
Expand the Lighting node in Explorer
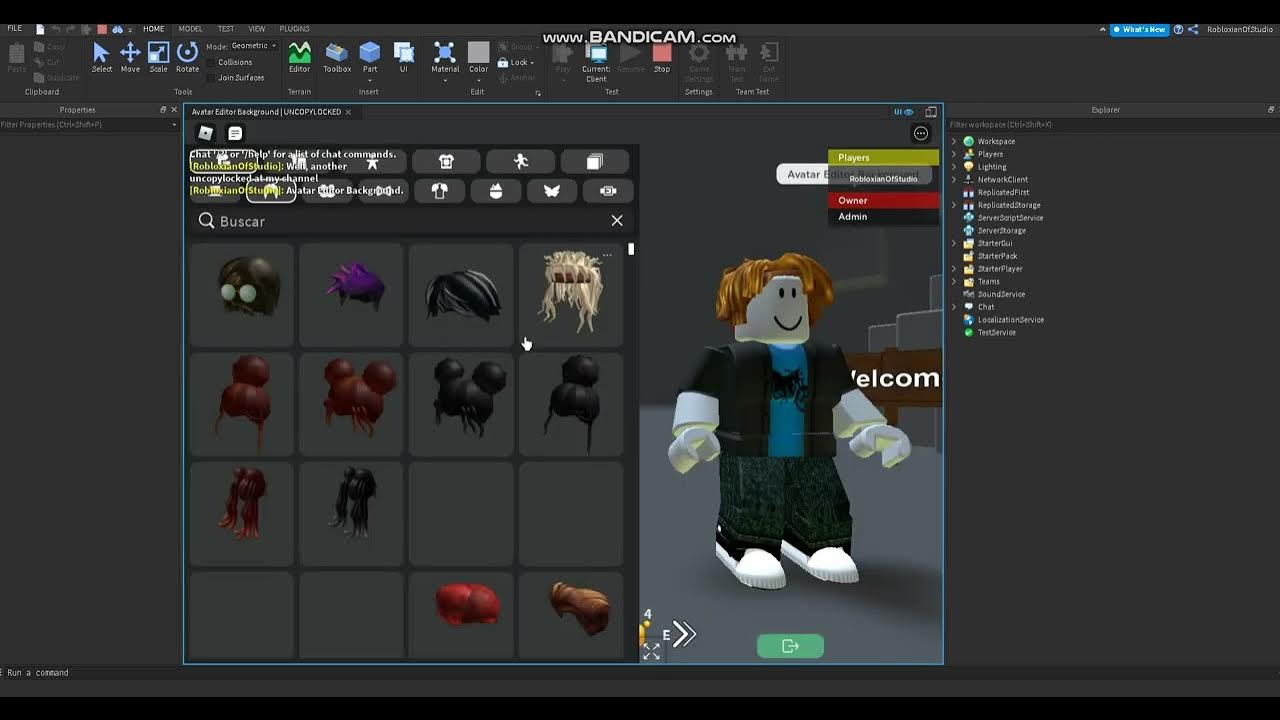click(954, 167)
